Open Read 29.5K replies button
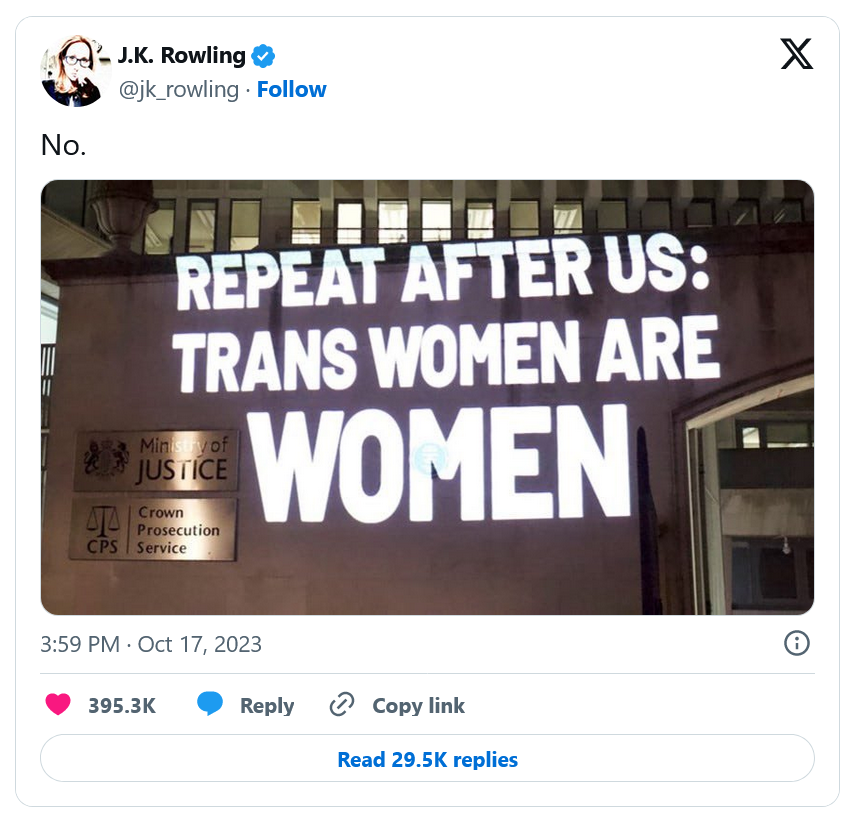Viewport: 855px width, 822px height. pos(428,759)
